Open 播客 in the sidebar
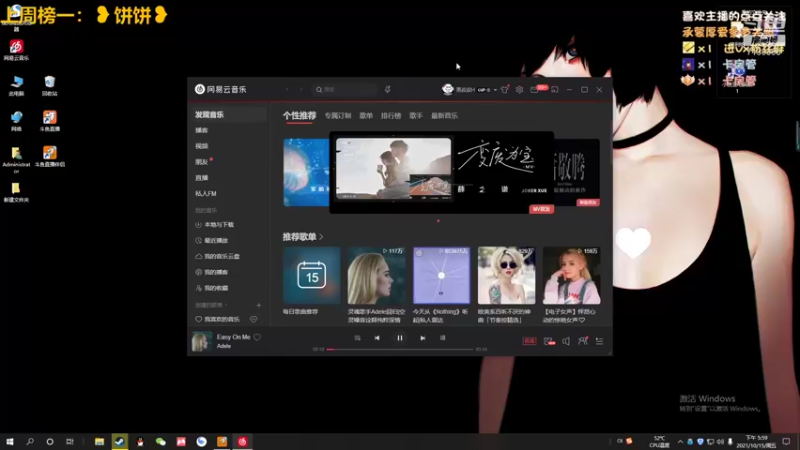This screenshot has height=450, width=800. pos(202,130)
